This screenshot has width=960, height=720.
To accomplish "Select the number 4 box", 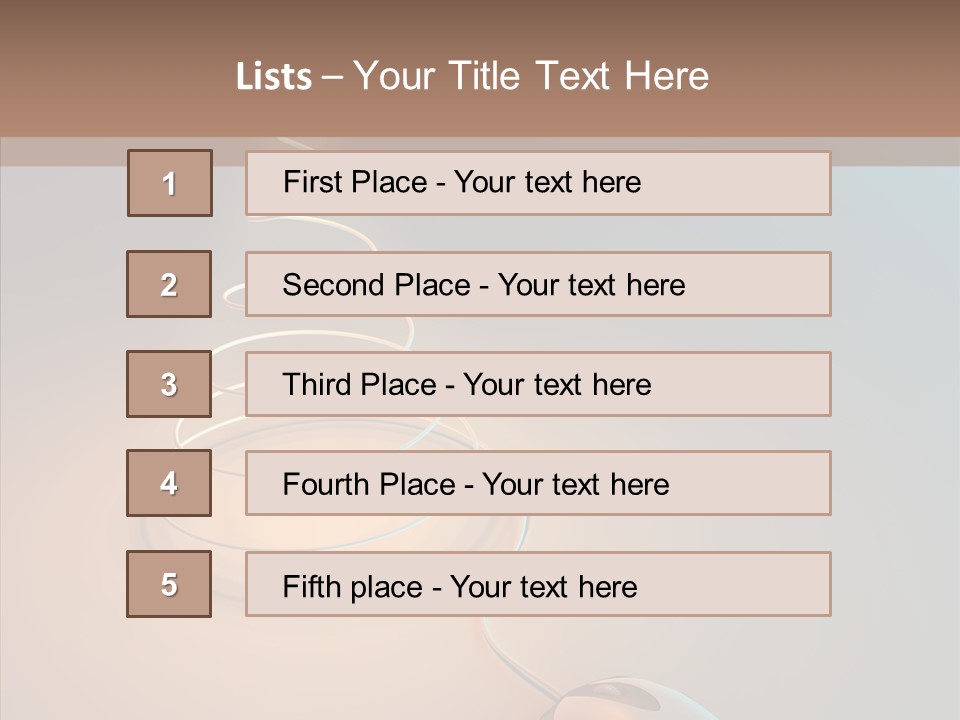I will (x=169, y=483).
